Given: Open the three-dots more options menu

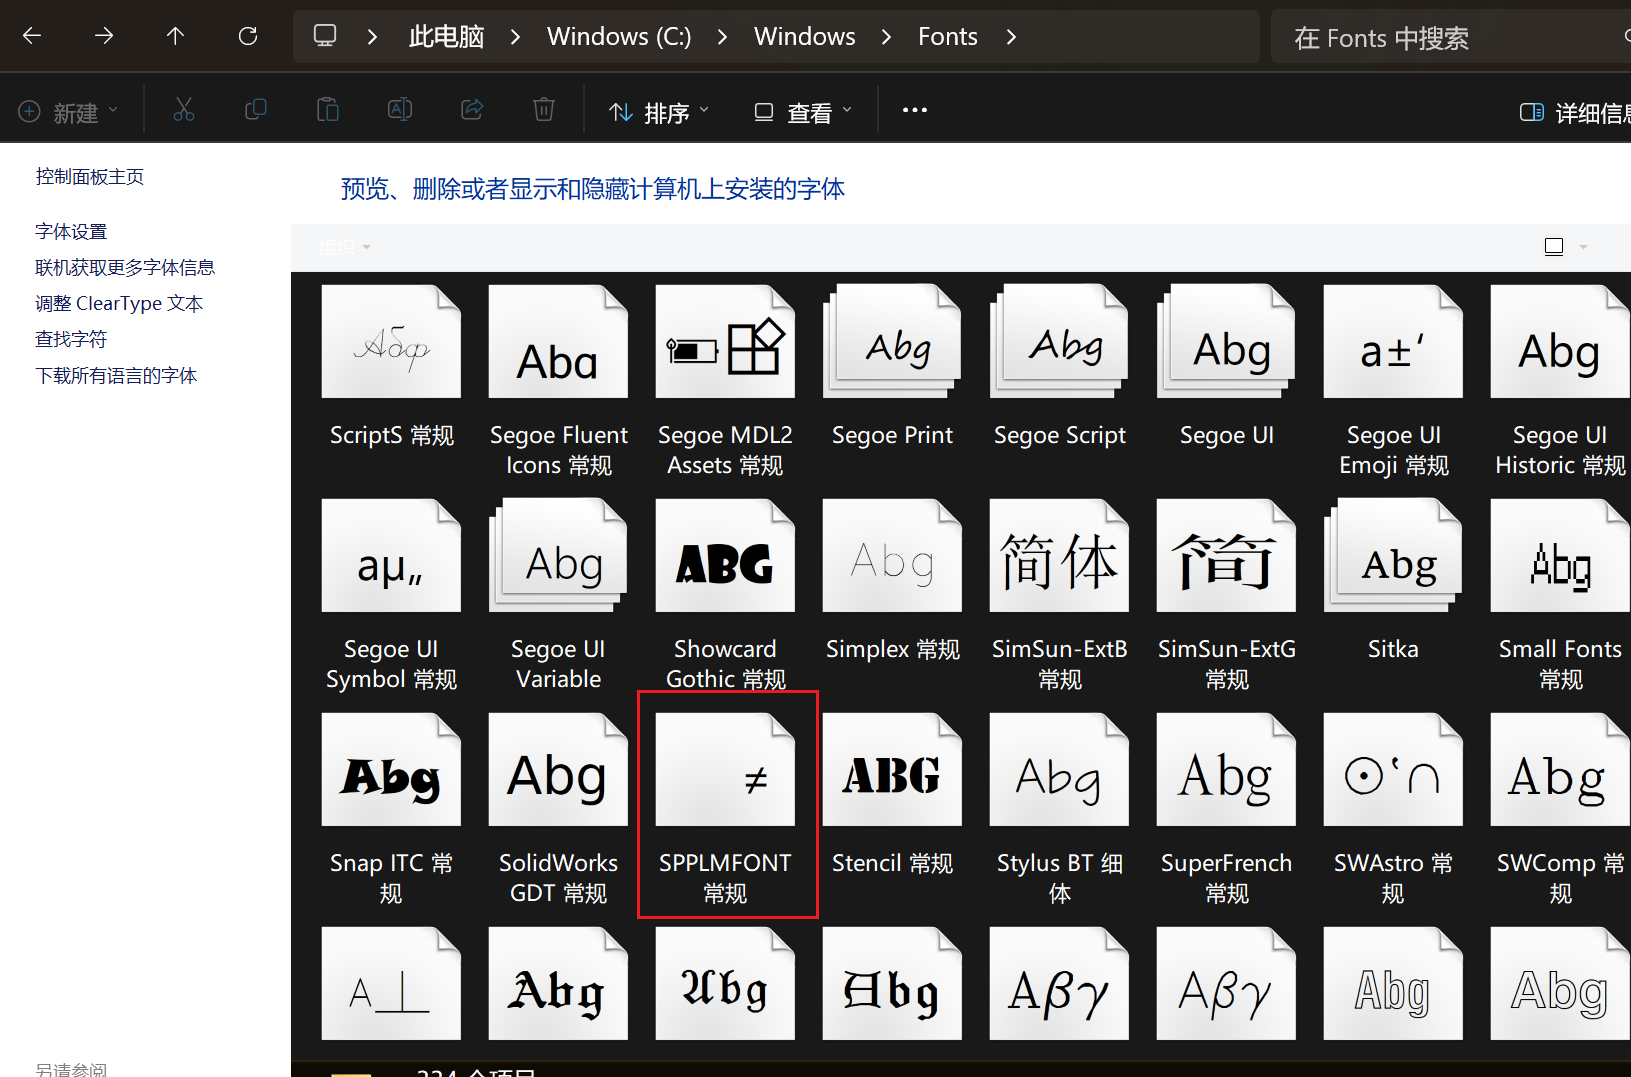Looking at the screenshot, I should pos(915,110).
